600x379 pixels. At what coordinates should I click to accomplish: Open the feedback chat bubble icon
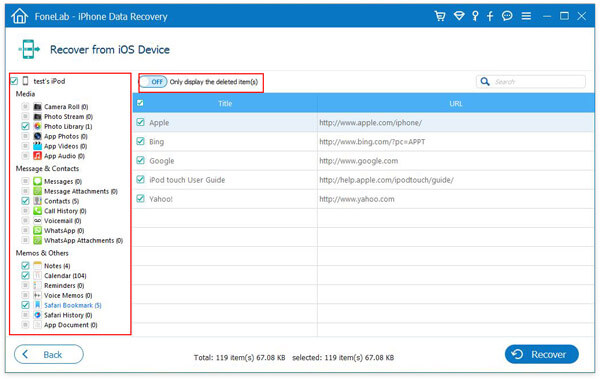coord(507,16)
